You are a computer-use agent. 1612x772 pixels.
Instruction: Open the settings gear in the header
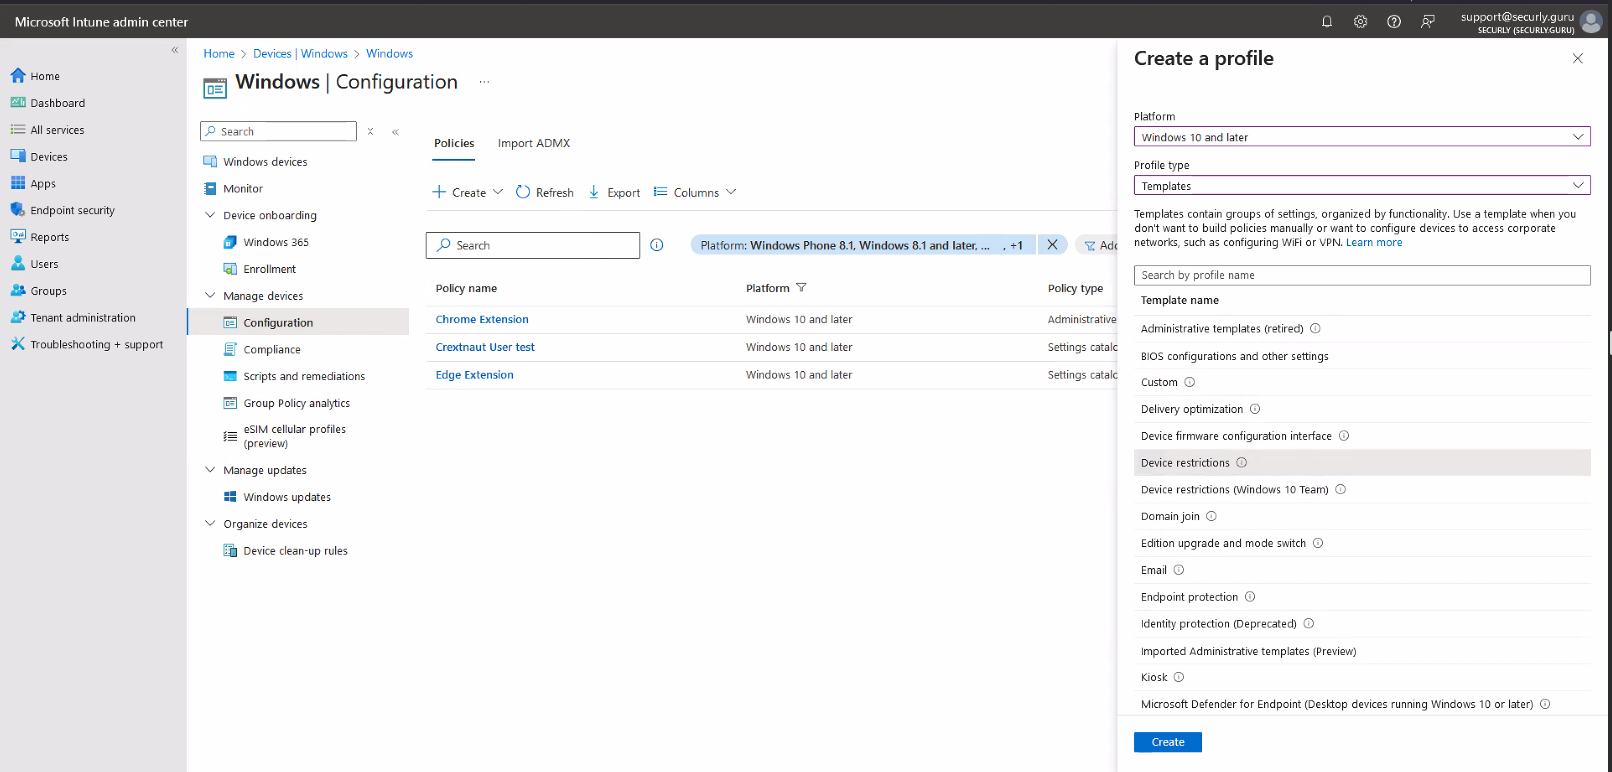pos(1360,21)
